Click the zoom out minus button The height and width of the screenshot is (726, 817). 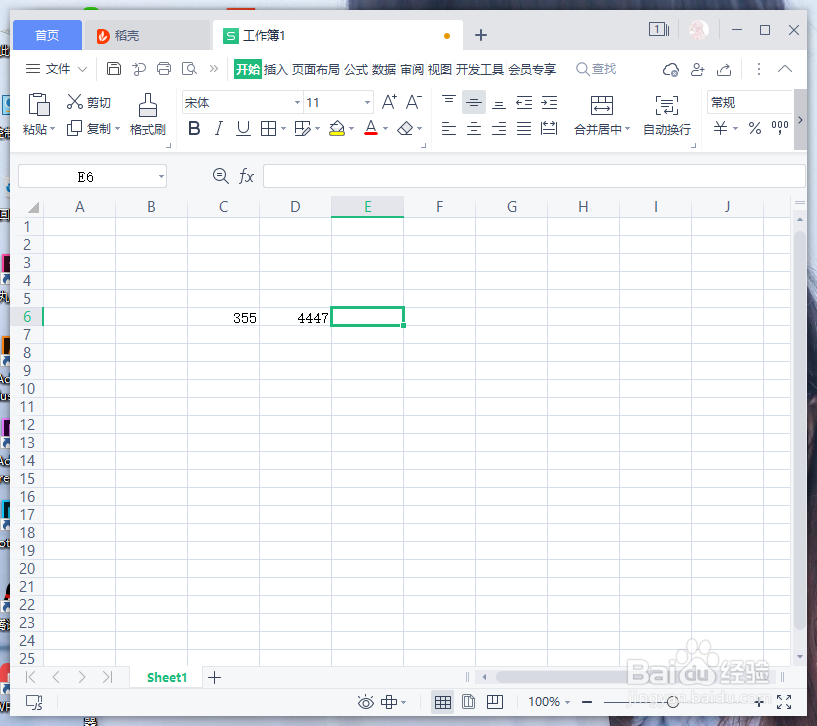click(x=587, y=703)
